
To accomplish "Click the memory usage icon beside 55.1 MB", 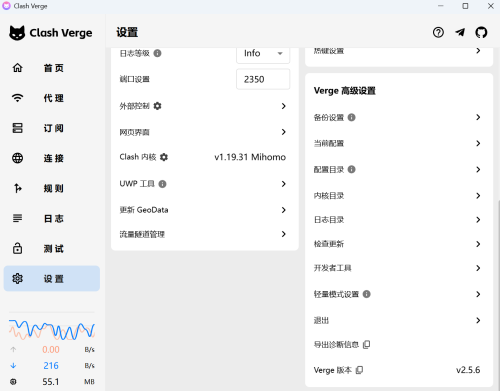I will (x=13, y=382).
